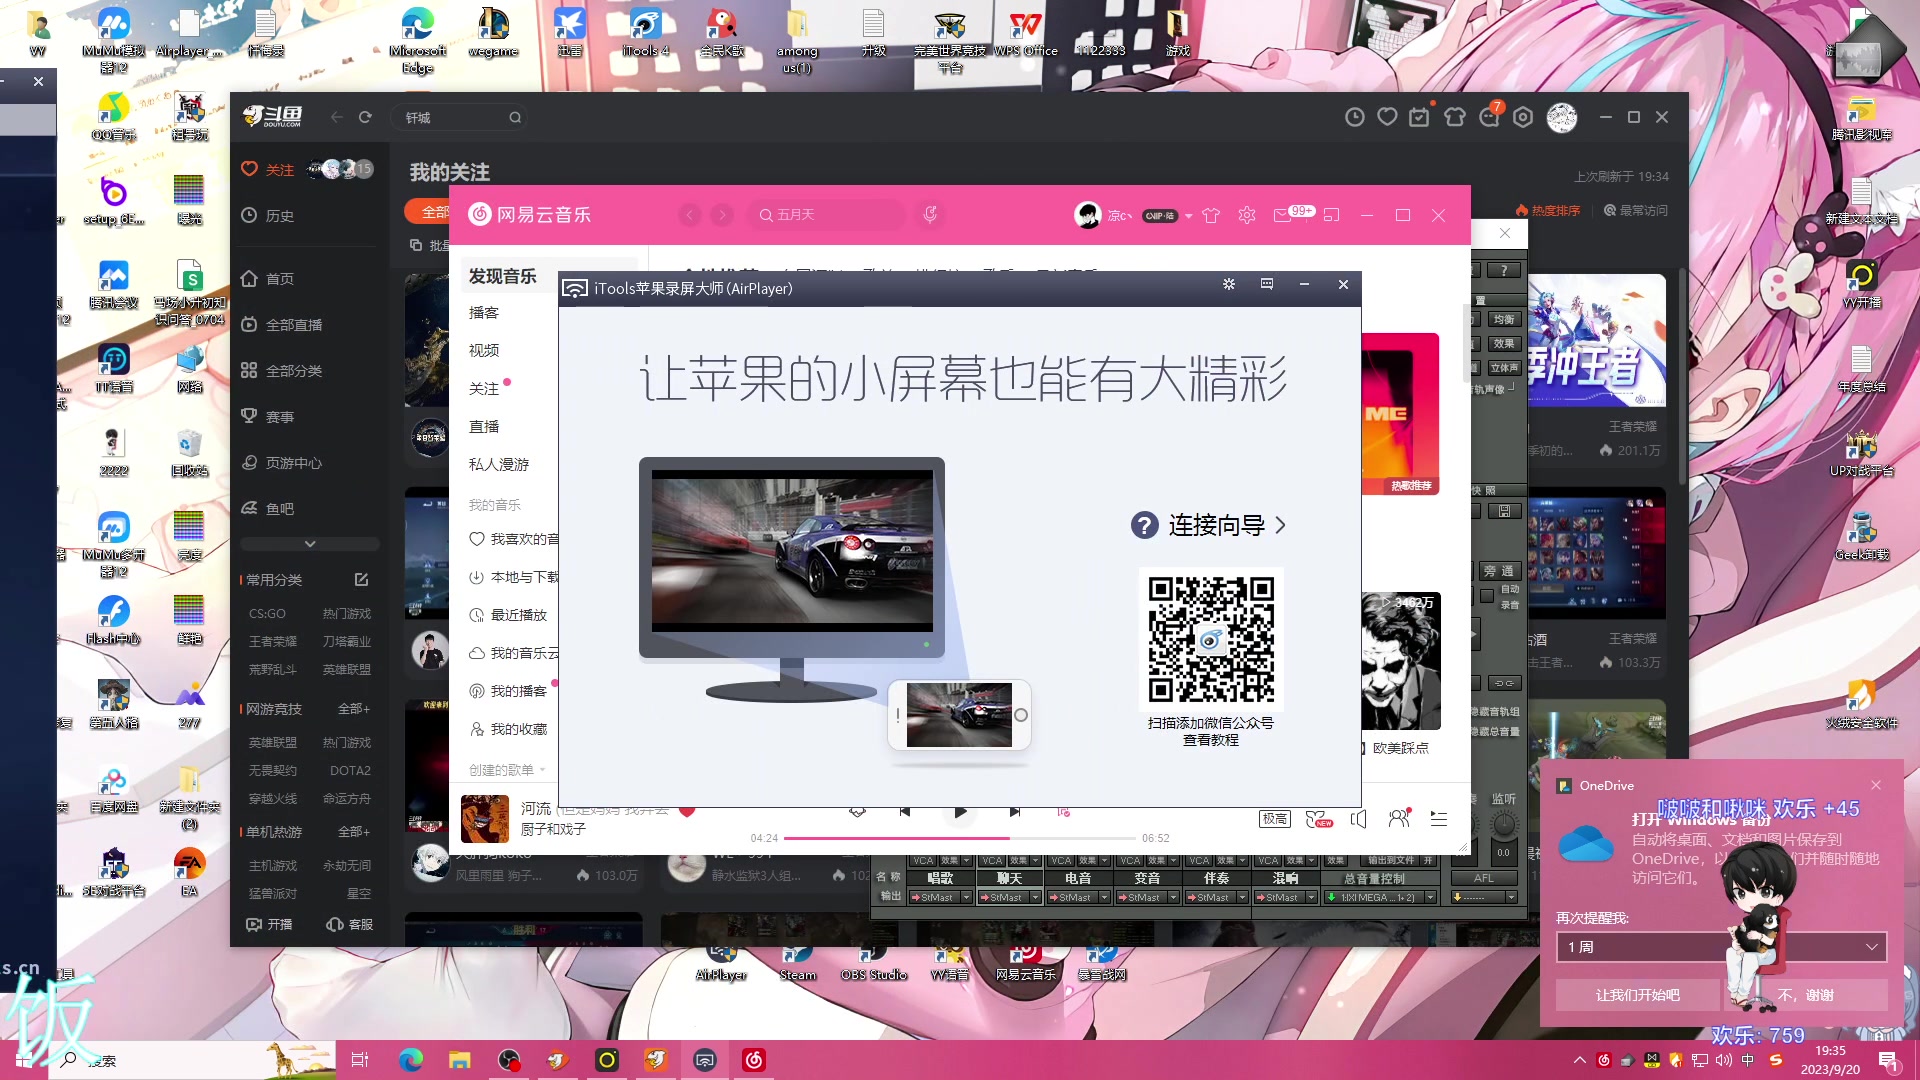
Task: Open NetEase account VIP dropdown arrow
Action: tap(1189, 216)
